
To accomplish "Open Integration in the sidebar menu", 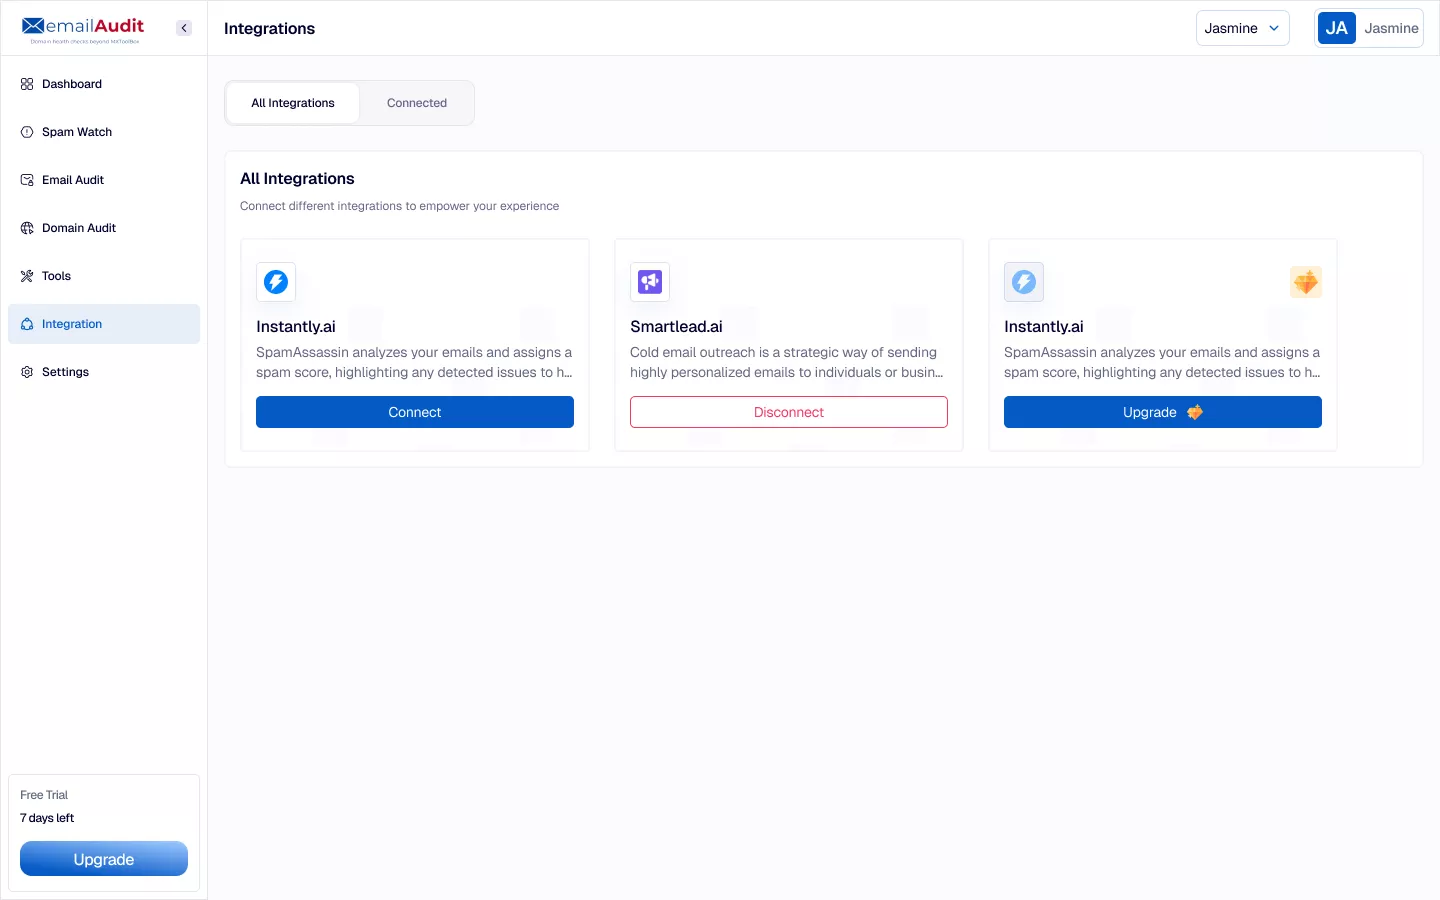I will (x=72, y=324).
